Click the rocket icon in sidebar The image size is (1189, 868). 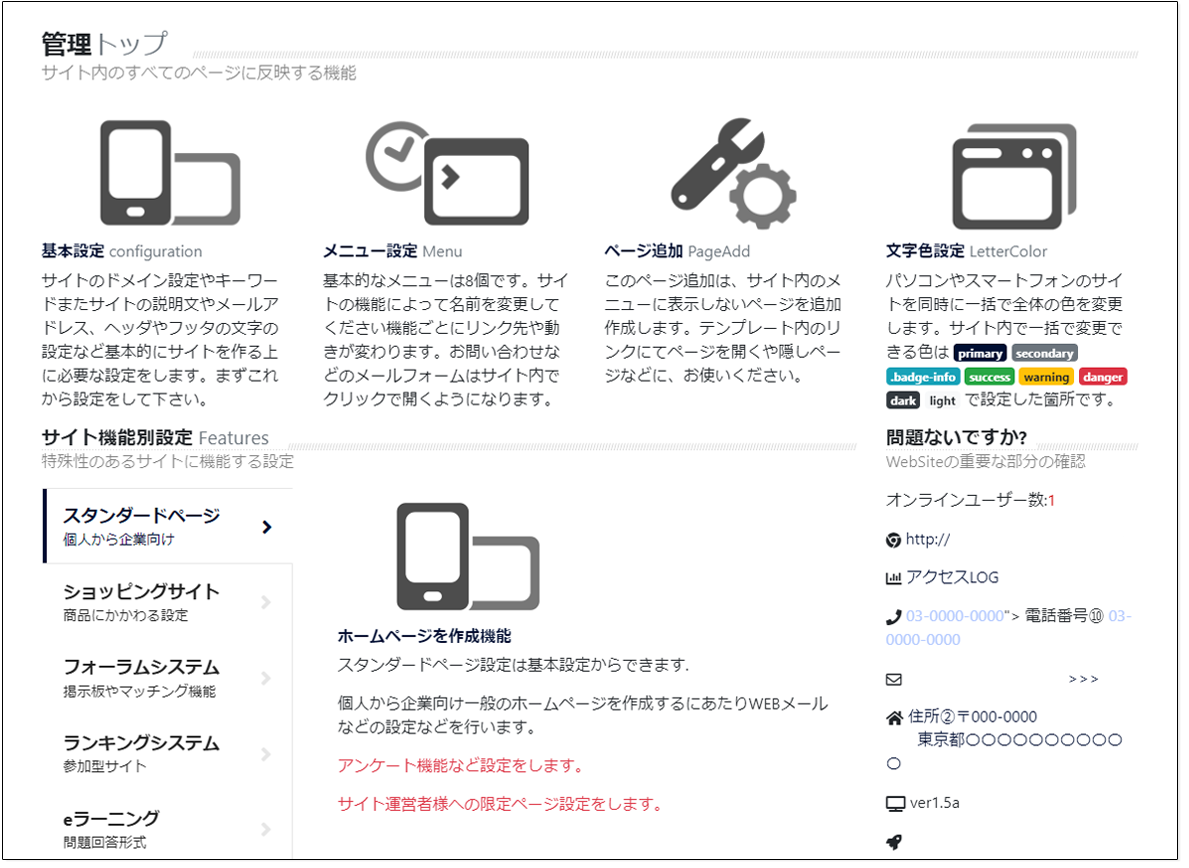(x=894, y=842)
